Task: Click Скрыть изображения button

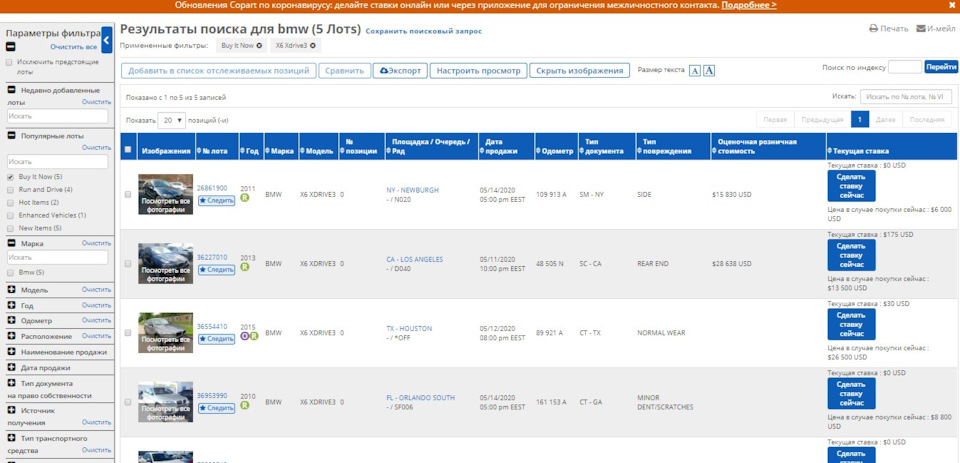Action: 579,71
